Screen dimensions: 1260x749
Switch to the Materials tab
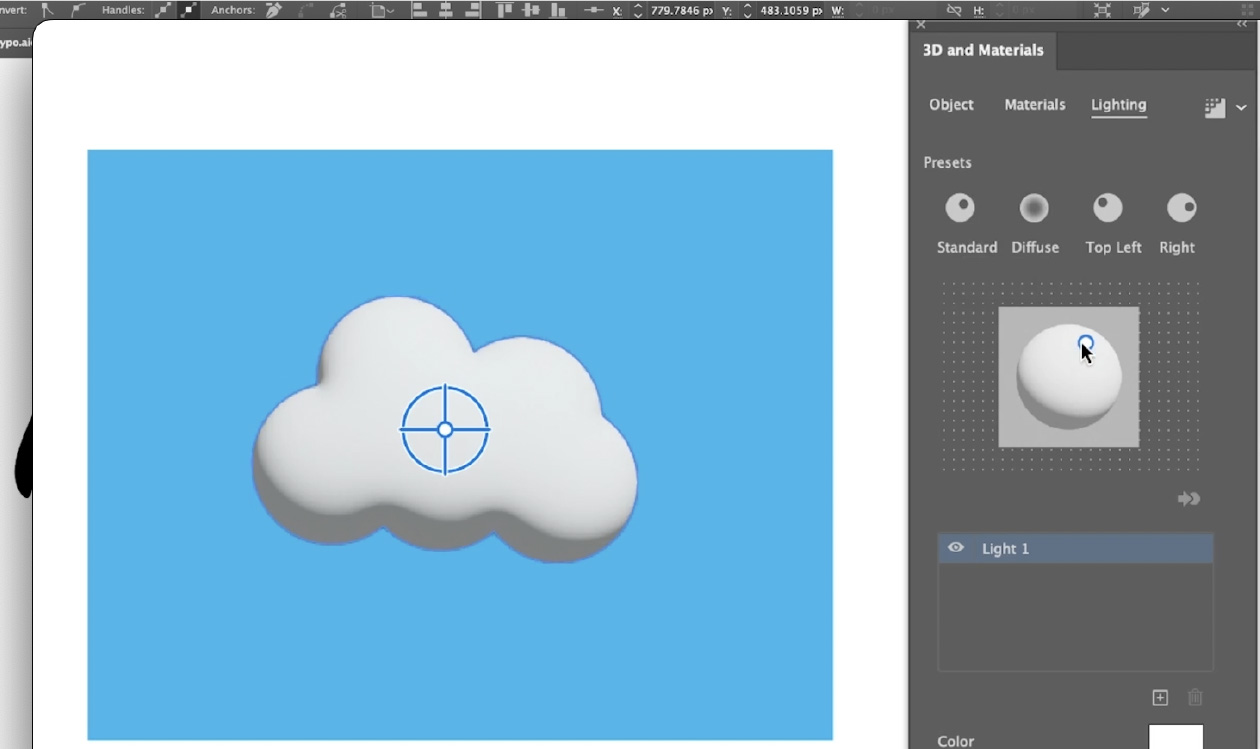(x=1034, y=104)
